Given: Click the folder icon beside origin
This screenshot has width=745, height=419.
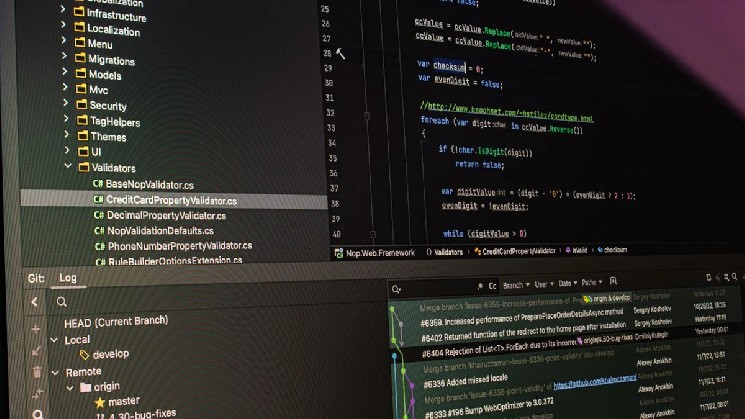Looking at the screenshot, I should pos(86,387).
